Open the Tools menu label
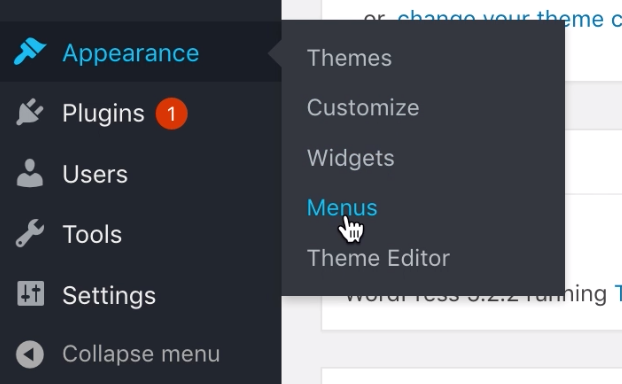This screenshot has width=622, height=384. point(92,234)
